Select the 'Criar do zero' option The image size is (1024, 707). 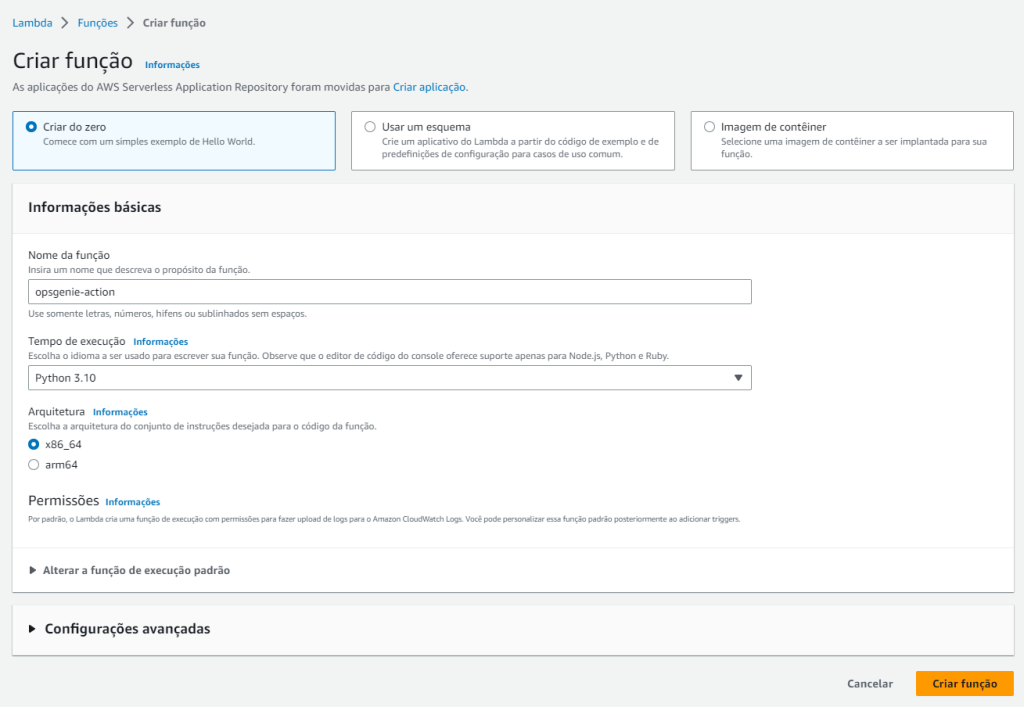click(x=33, y=127)
